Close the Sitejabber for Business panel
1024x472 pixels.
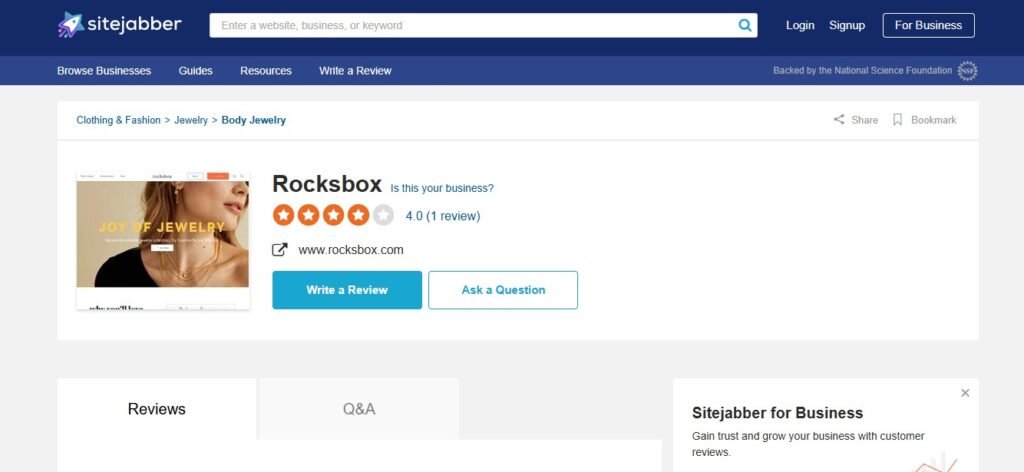click(965, 393)
